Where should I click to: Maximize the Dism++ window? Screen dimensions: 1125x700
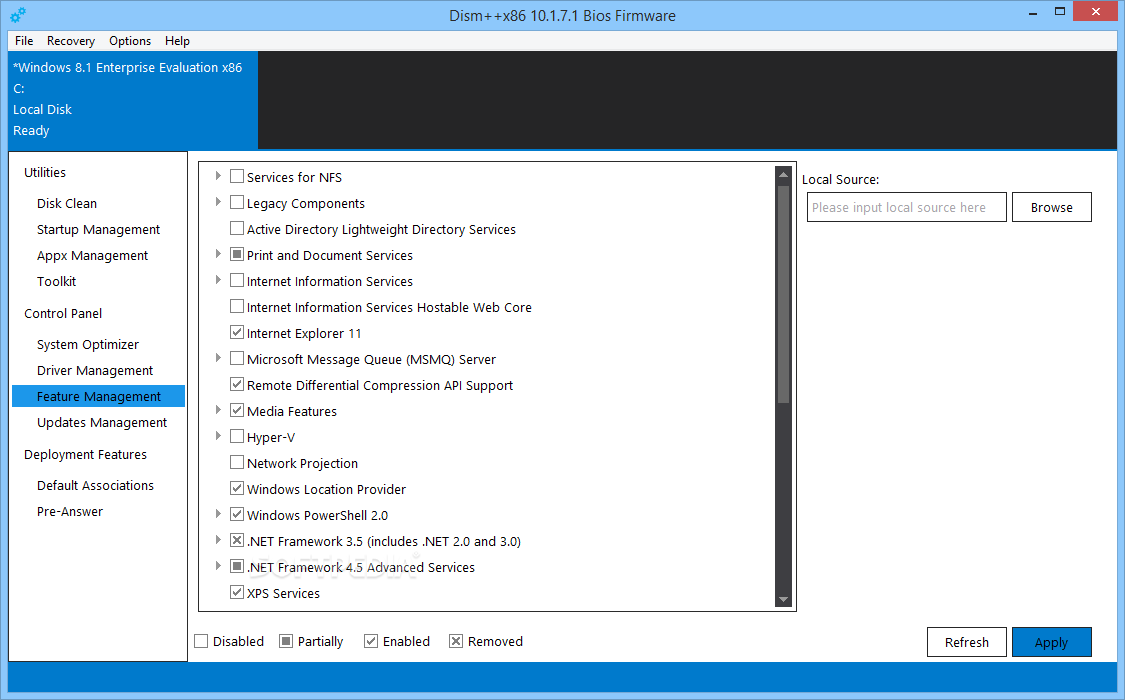[x=1060, y=11]
